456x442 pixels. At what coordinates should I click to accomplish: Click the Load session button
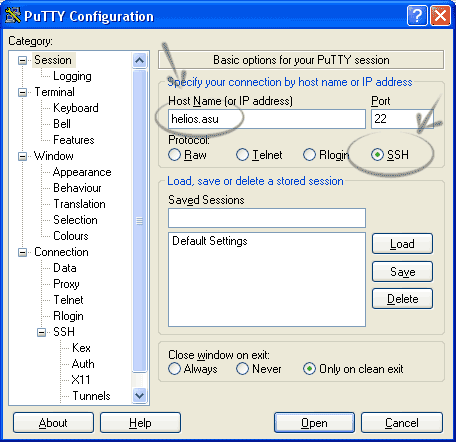(x=402, y=244)
